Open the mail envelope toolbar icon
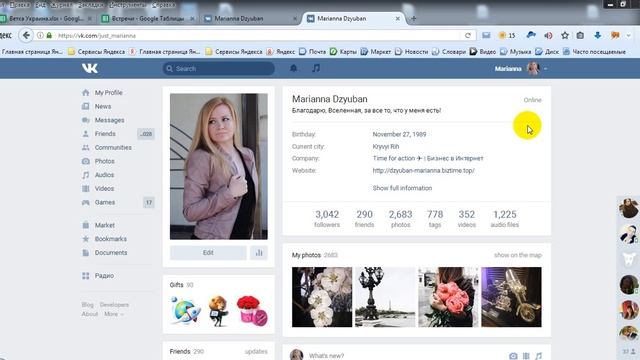 point(486,36)
